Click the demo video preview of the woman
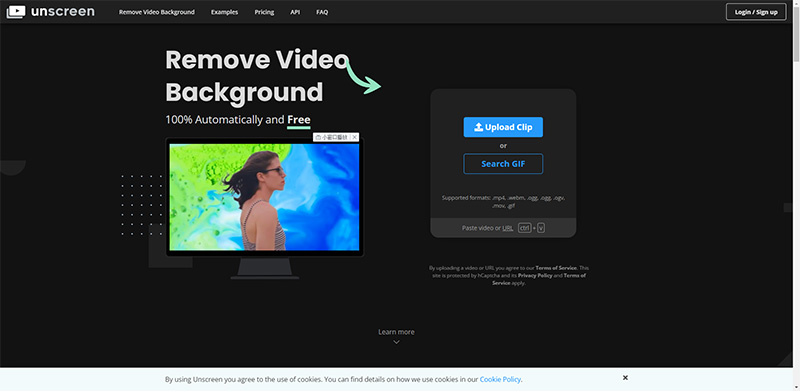Screen dimensions: 800x391 pos(264,197)
